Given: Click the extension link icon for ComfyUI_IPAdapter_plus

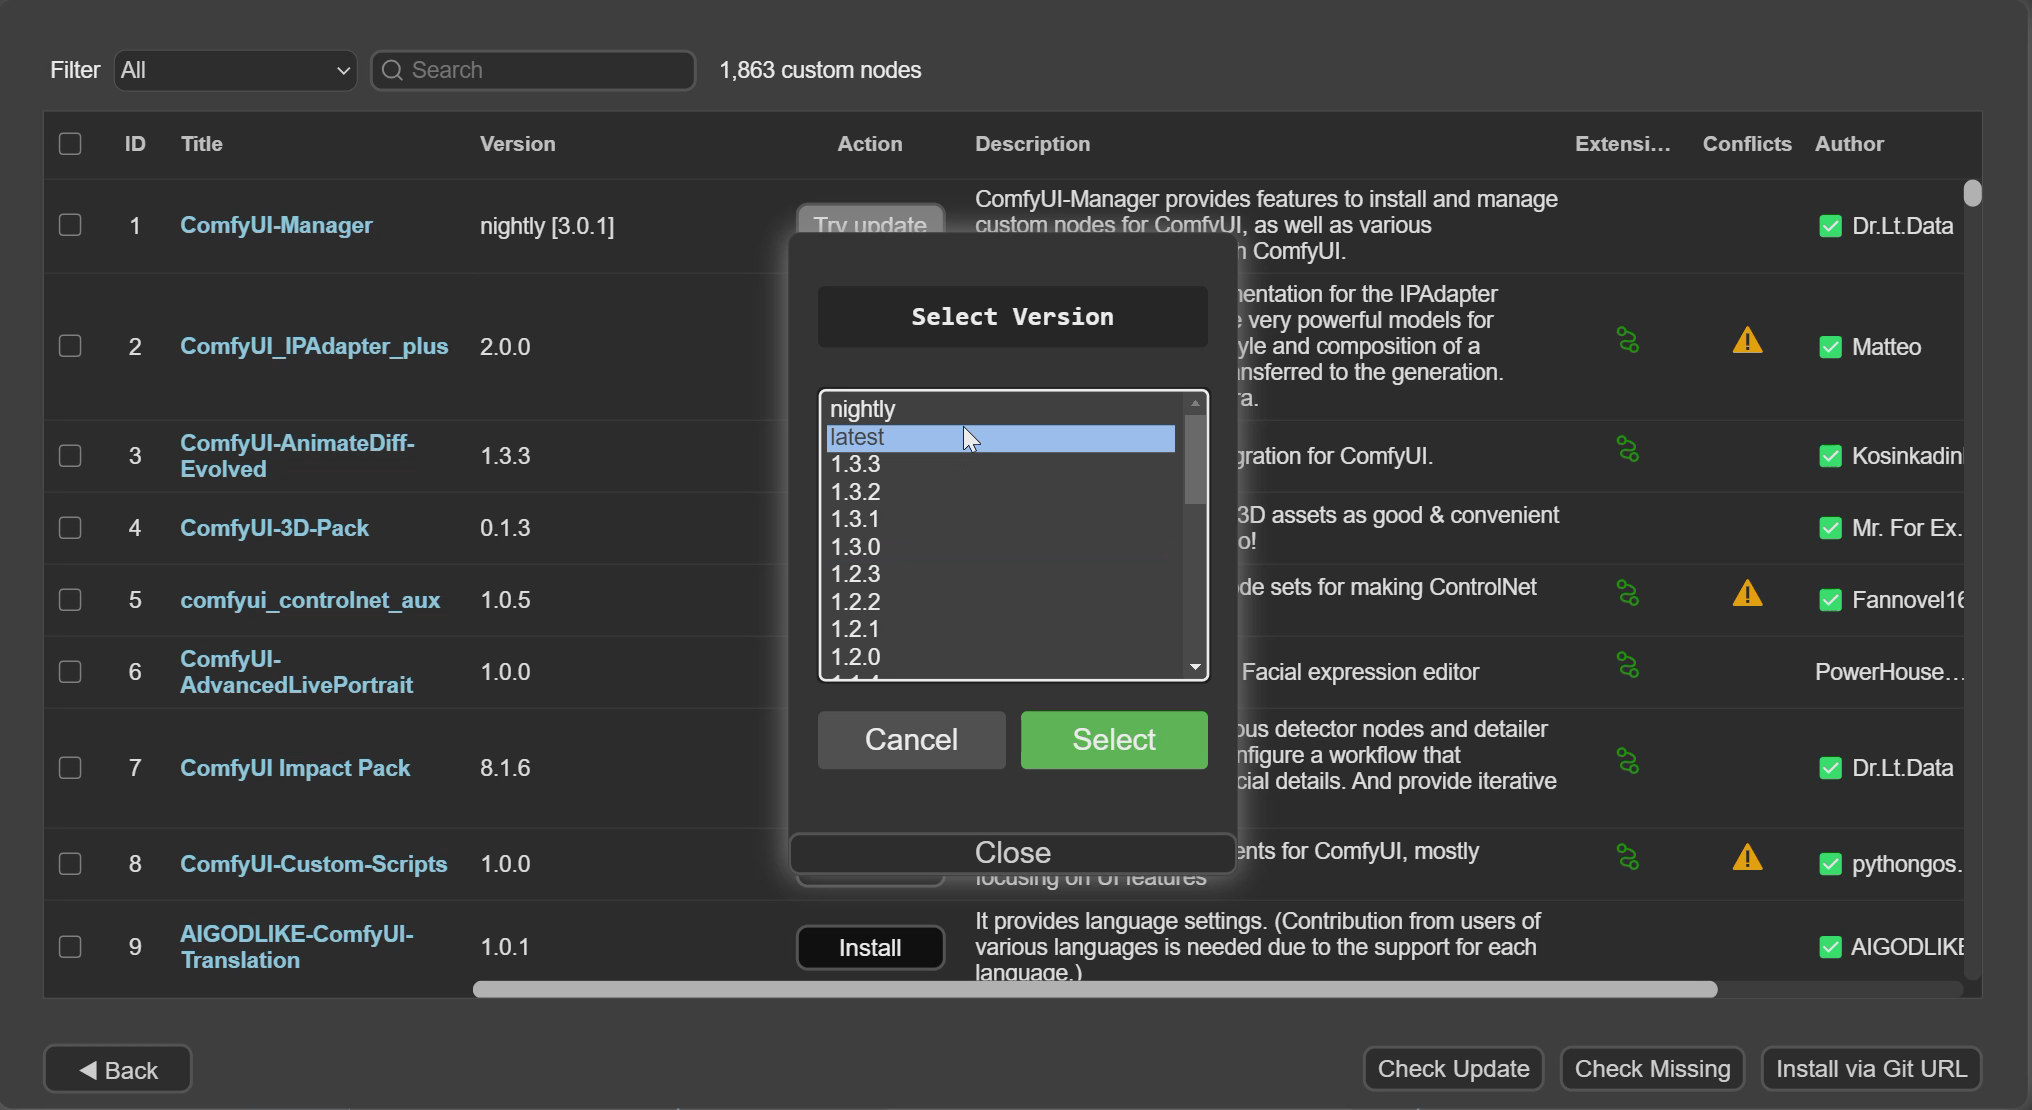Looking at the screenshot, I should tap(1628, 341).
